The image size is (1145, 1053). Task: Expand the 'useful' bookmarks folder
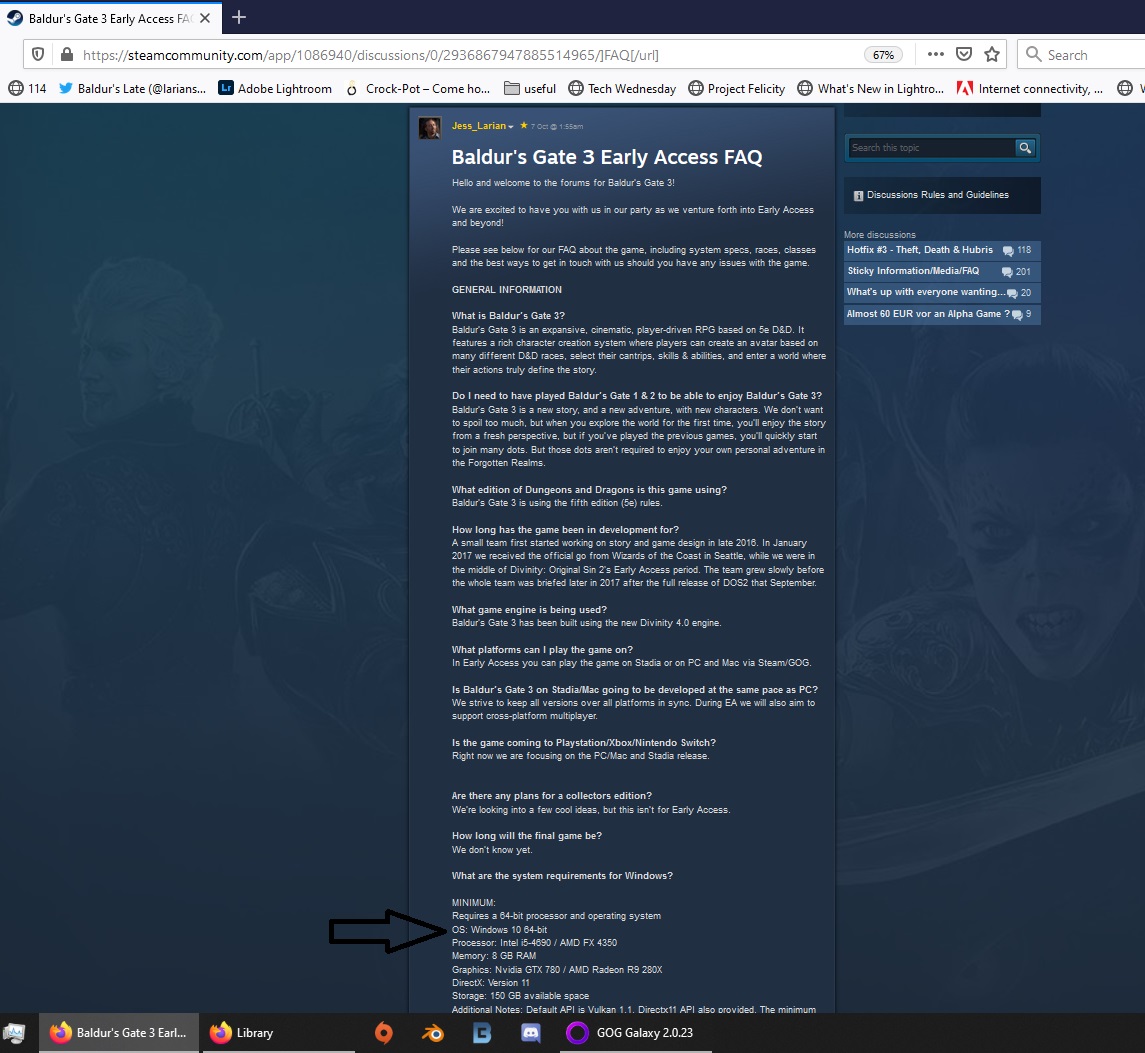coord(530,88)
